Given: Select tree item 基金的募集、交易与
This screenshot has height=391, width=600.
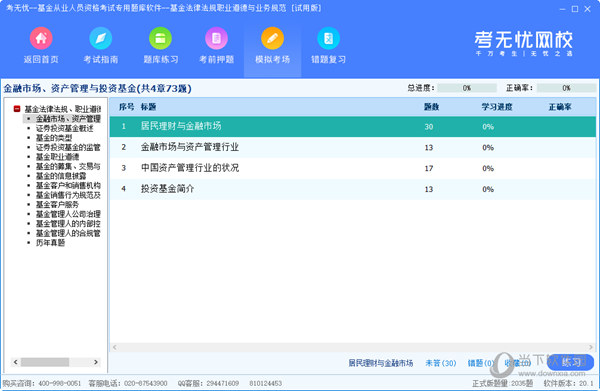Looking at the screenshot, I should (68, 166).
